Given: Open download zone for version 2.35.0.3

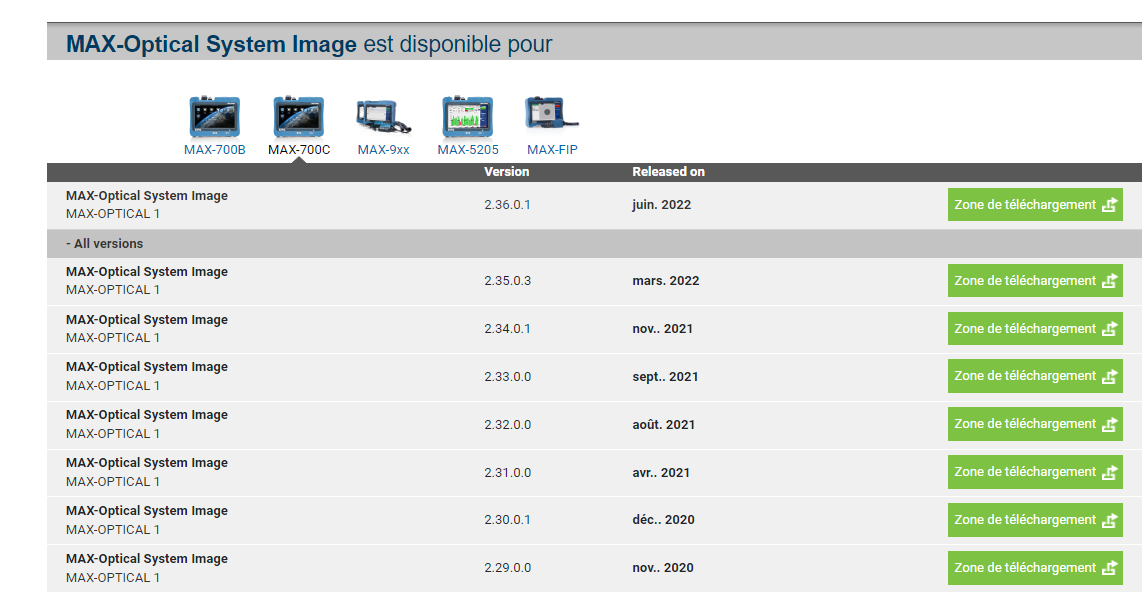Looking at the screenshot, I should click(x=1035, y=281).
